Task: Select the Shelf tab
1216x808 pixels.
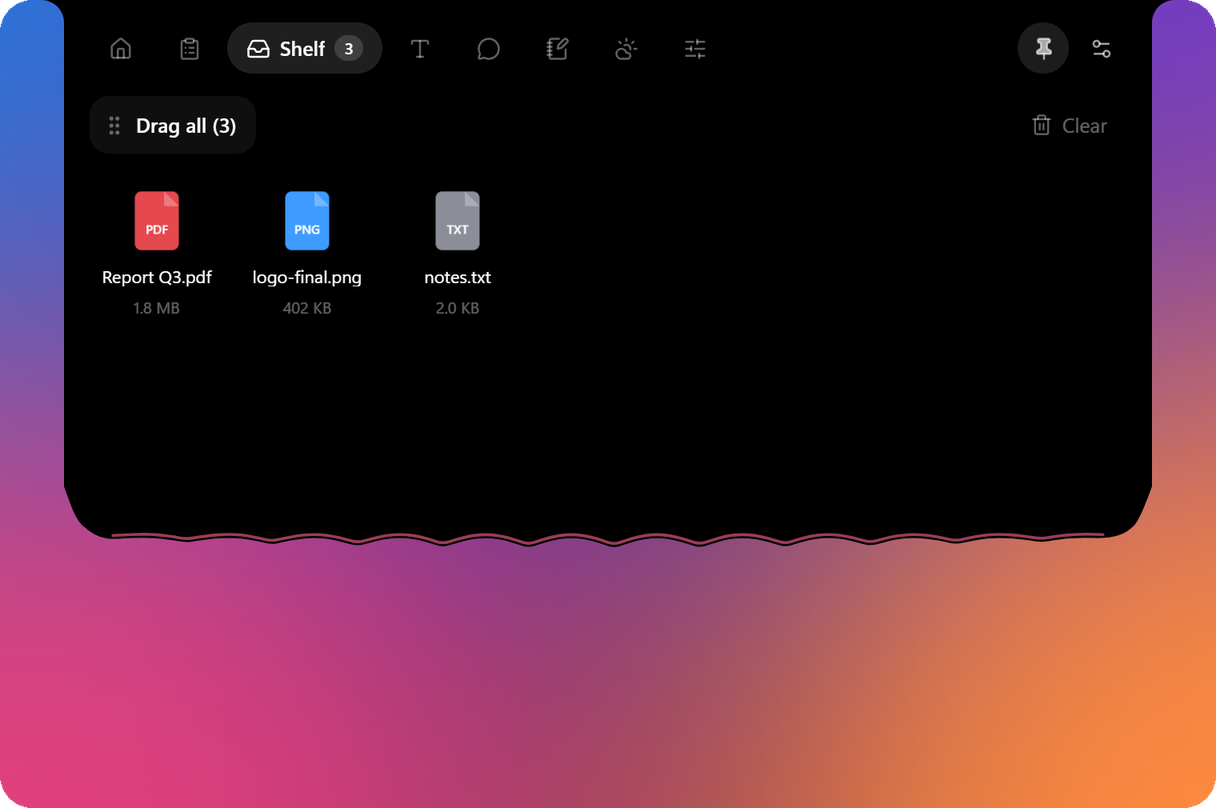Action: pos(305,49)
